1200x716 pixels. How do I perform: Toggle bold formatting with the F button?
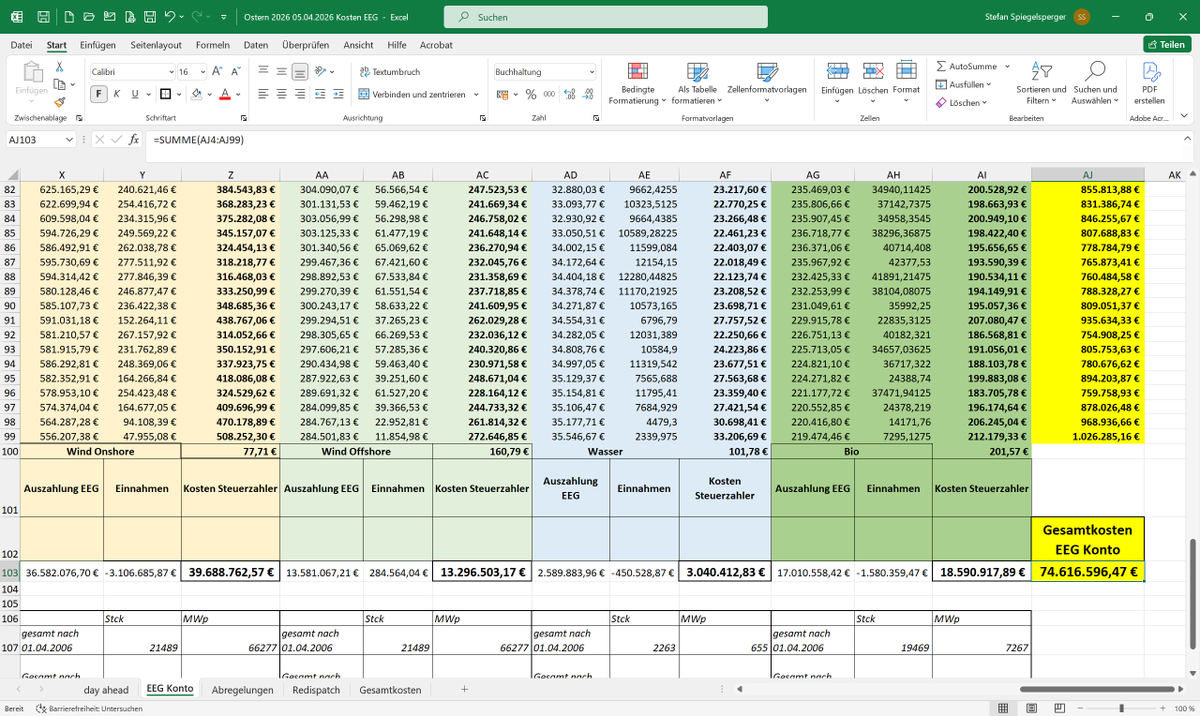pos(99,94)
